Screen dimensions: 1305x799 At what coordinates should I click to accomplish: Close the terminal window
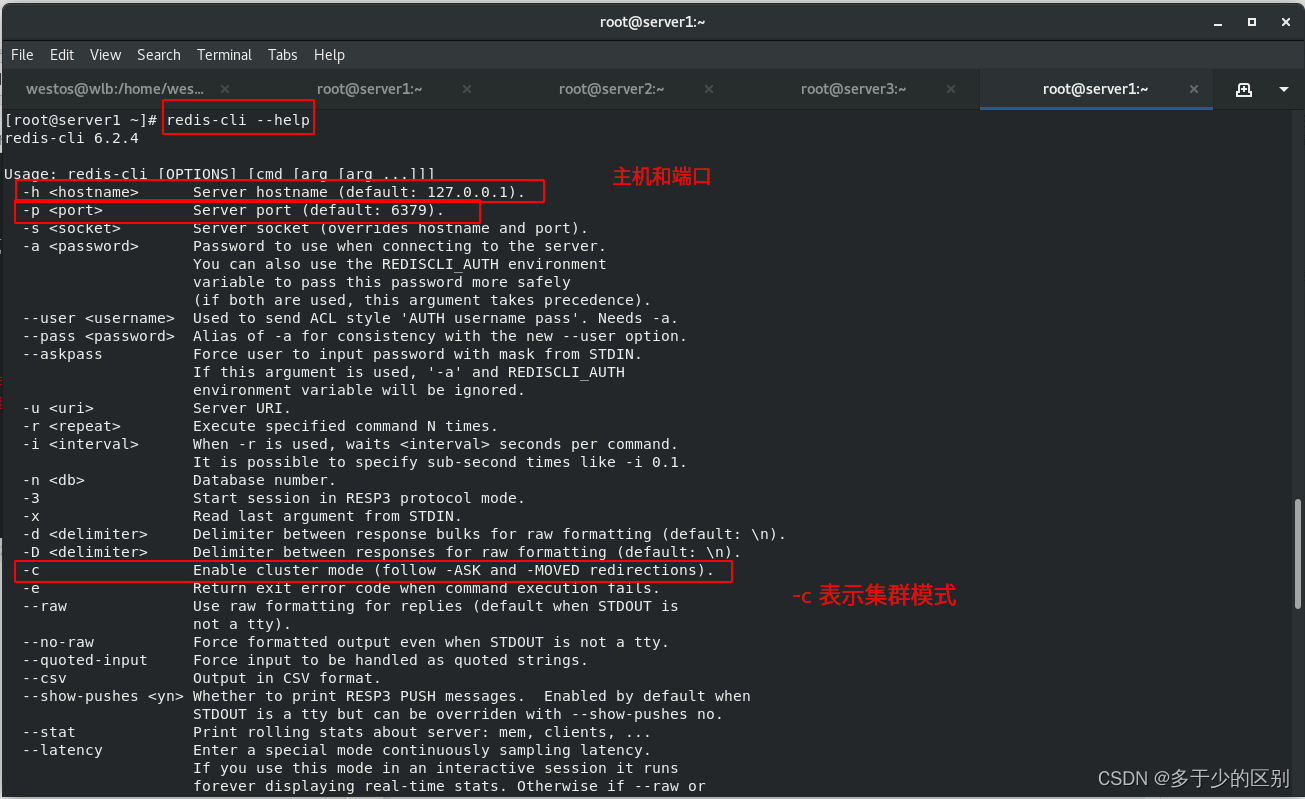click(x=1284, y=22)
